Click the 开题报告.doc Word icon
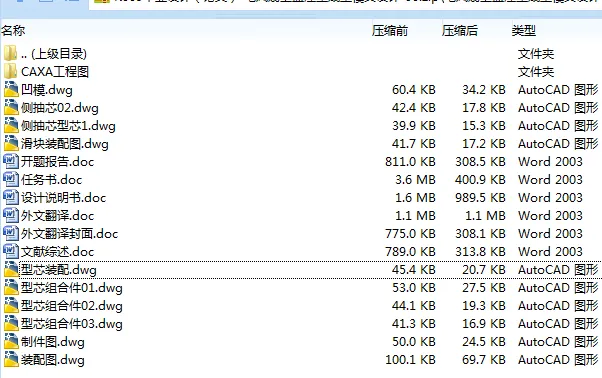 [11, 162]
